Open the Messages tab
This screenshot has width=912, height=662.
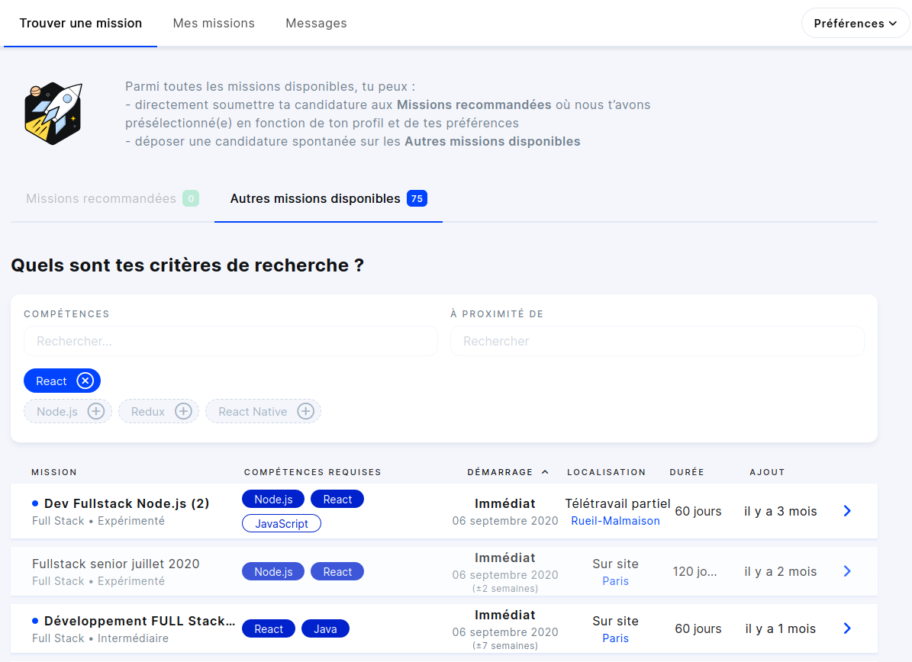(x=316, y=22)
